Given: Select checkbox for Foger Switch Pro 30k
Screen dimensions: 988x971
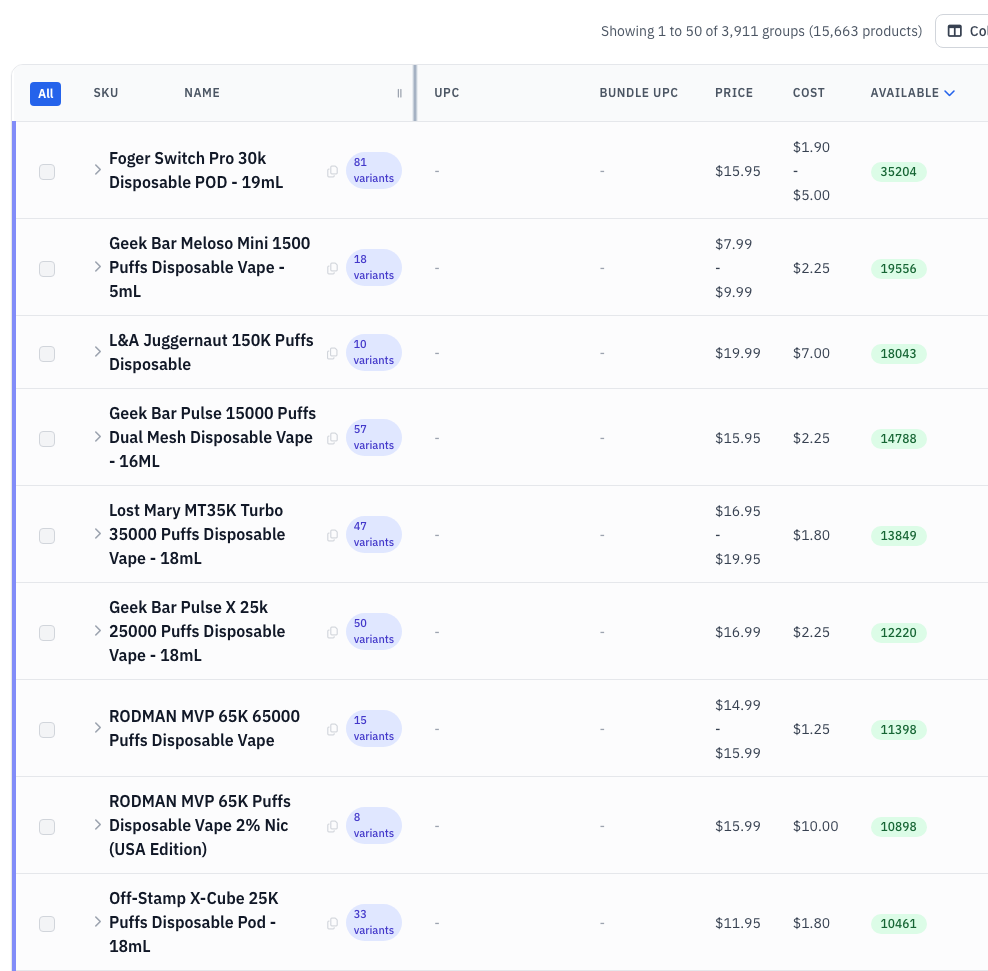Looking at the screenshot, I should 47,171.
